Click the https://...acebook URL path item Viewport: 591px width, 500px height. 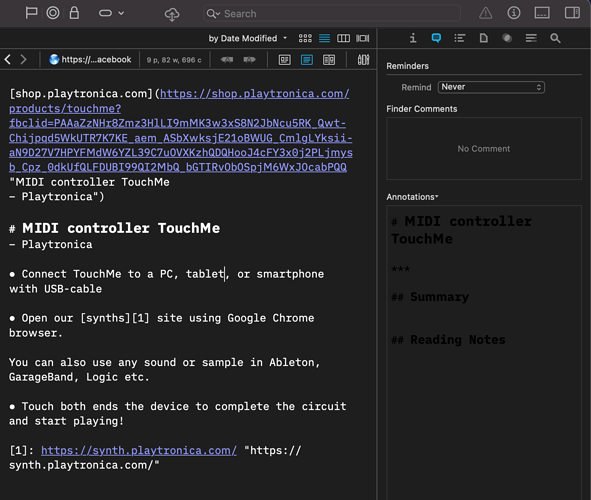pyautogui.click(x=90, y=59)
